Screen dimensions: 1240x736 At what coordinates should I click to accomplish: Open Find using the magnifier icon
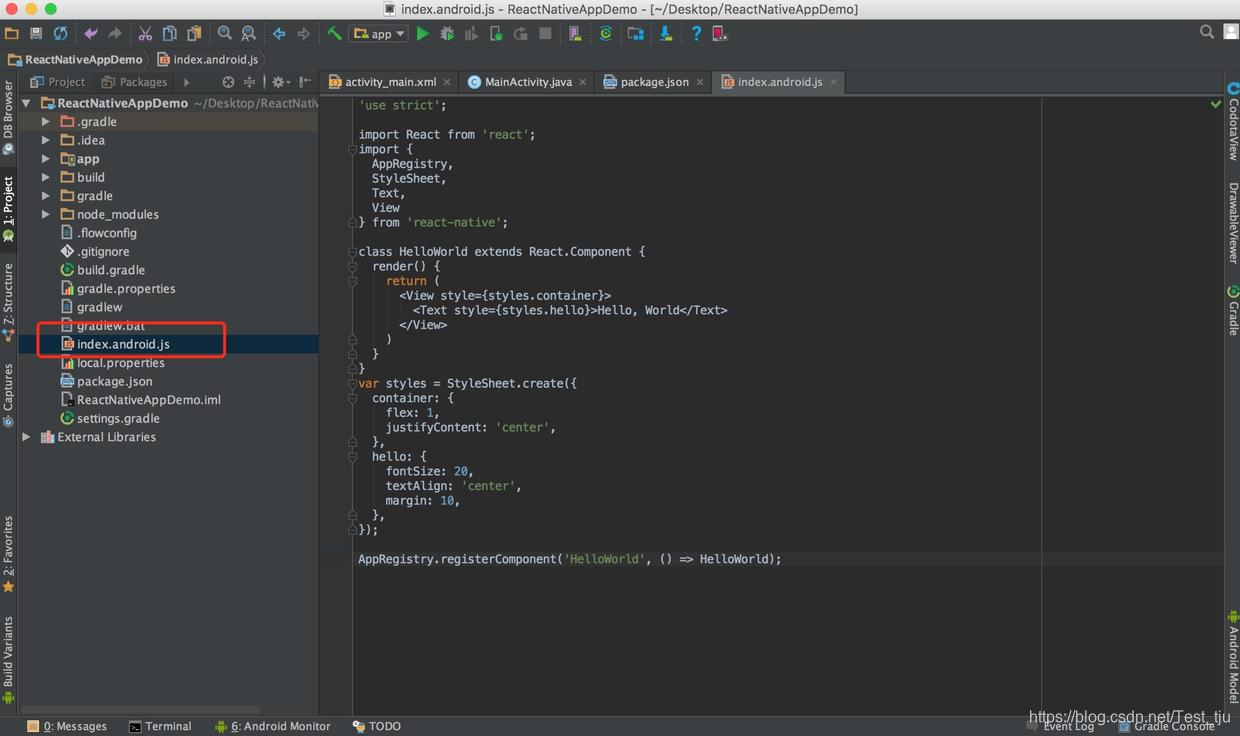click(225, 33)
